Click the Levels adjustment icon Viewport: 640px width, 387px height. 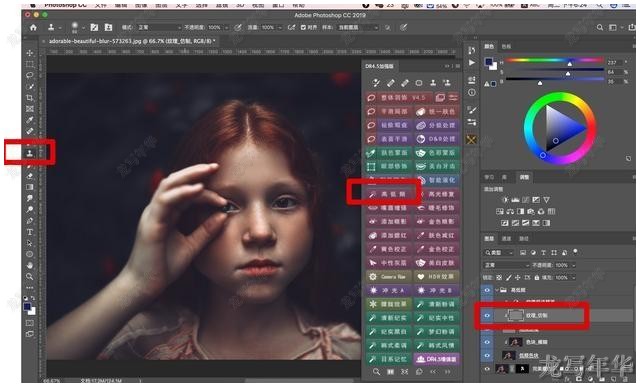click(515, 200)
